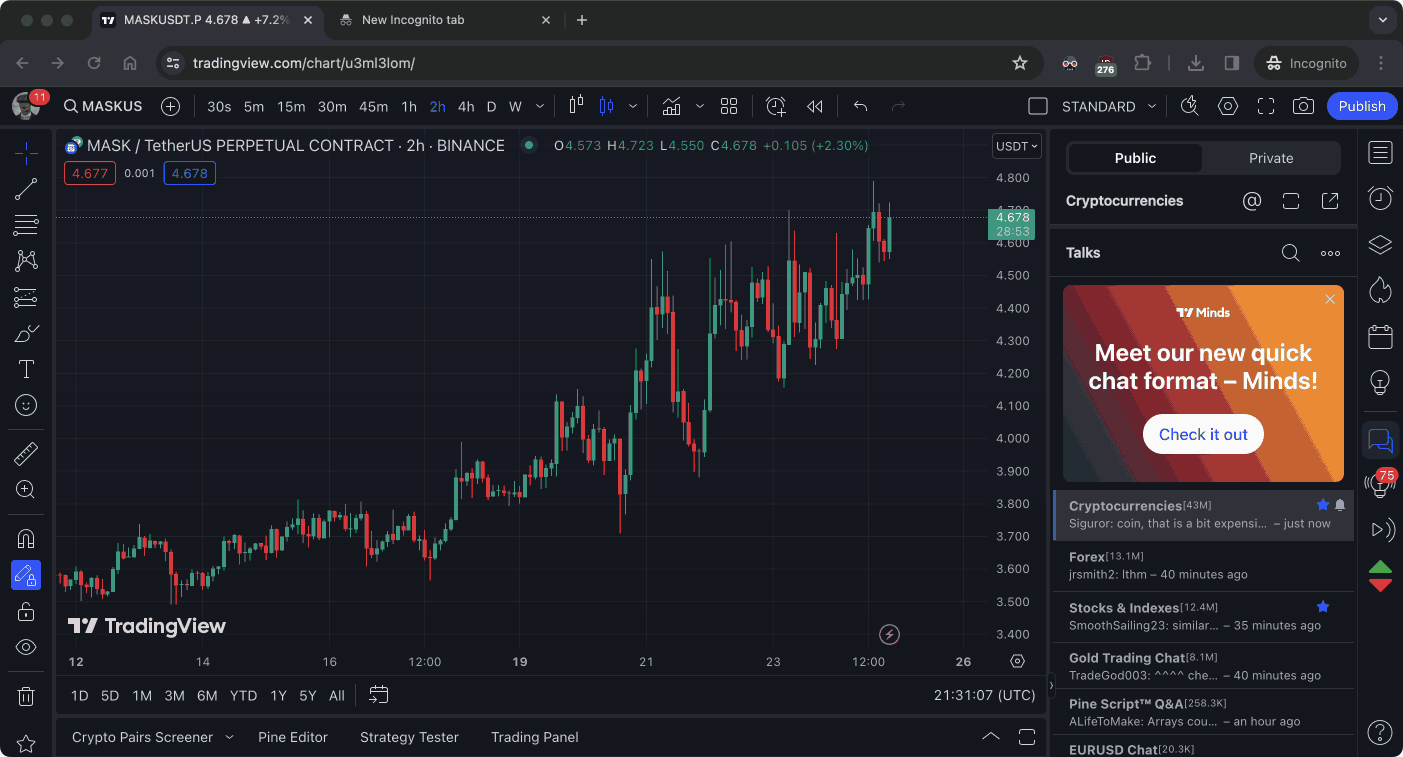Select the patterns drawing tool
Screen dimensions: 1403x757
(26, 261)
